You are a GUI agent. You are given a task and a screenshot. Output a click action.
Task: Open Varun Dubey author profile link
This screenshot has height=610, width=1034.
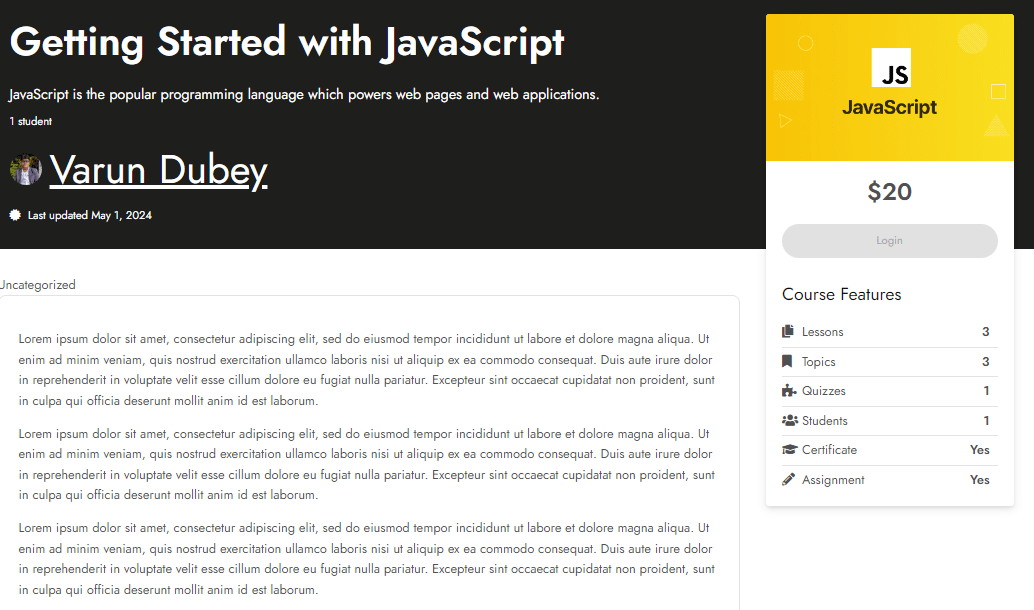pos(158,171)
